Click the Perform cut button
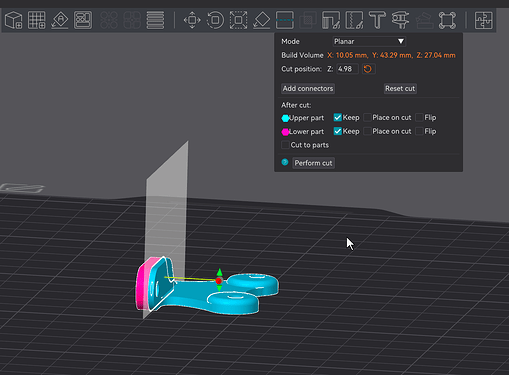The height and width of the screenshot is (375, 509). click(313, 163)
